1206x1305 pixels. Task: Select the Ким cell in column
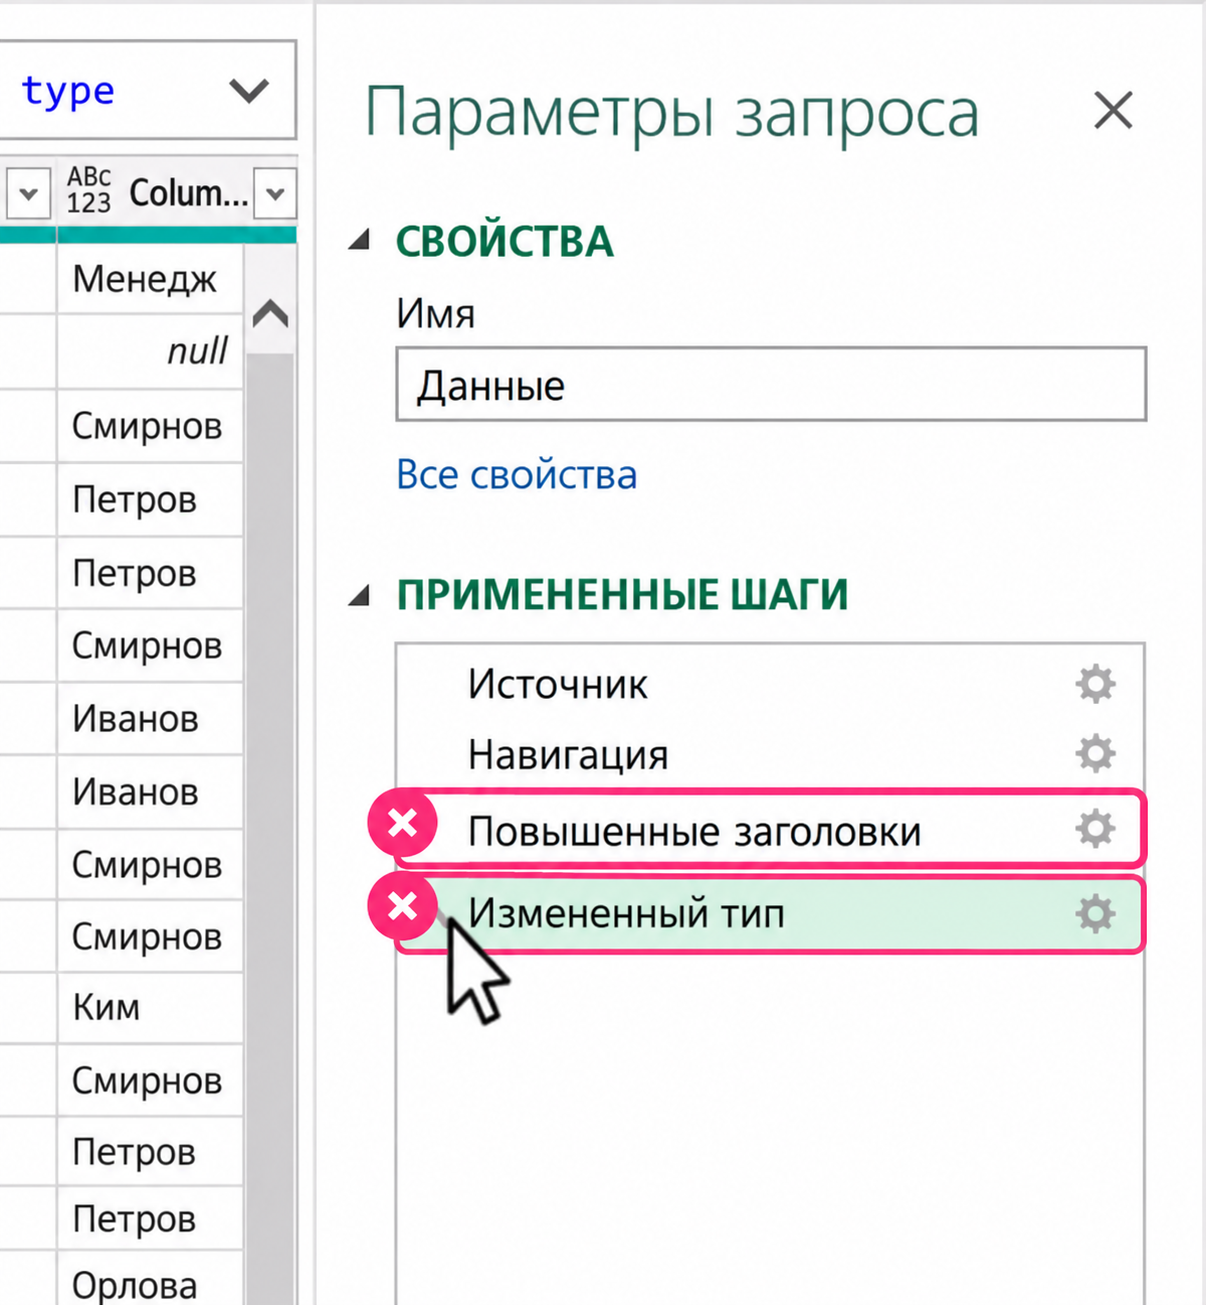coord(150,1008)
